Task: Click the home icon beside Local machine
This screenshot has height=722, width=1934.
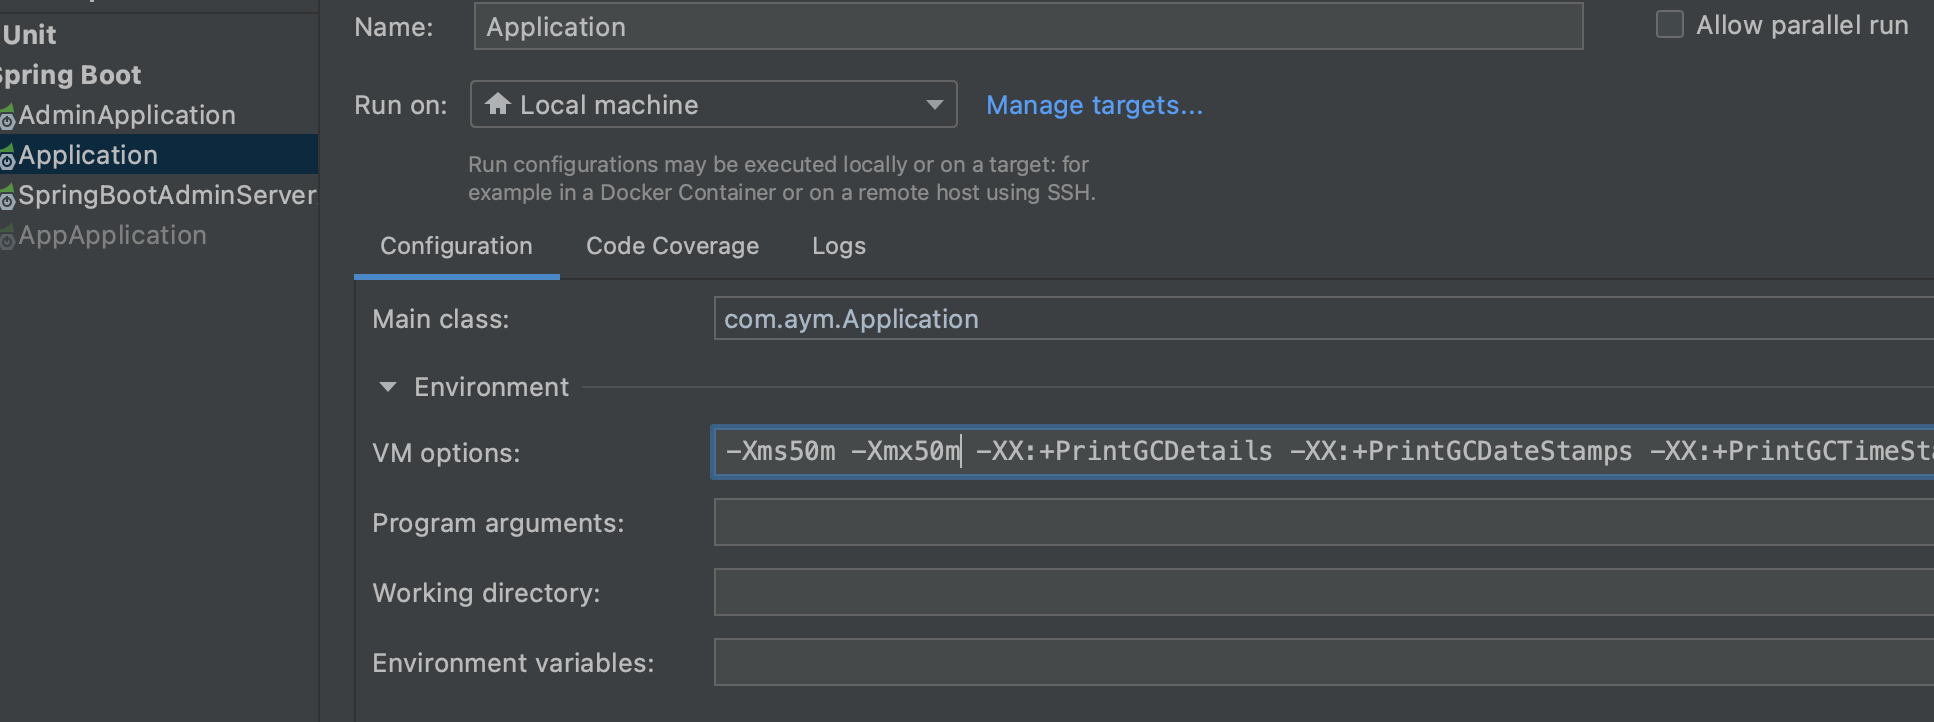Action: click(497, 104)
